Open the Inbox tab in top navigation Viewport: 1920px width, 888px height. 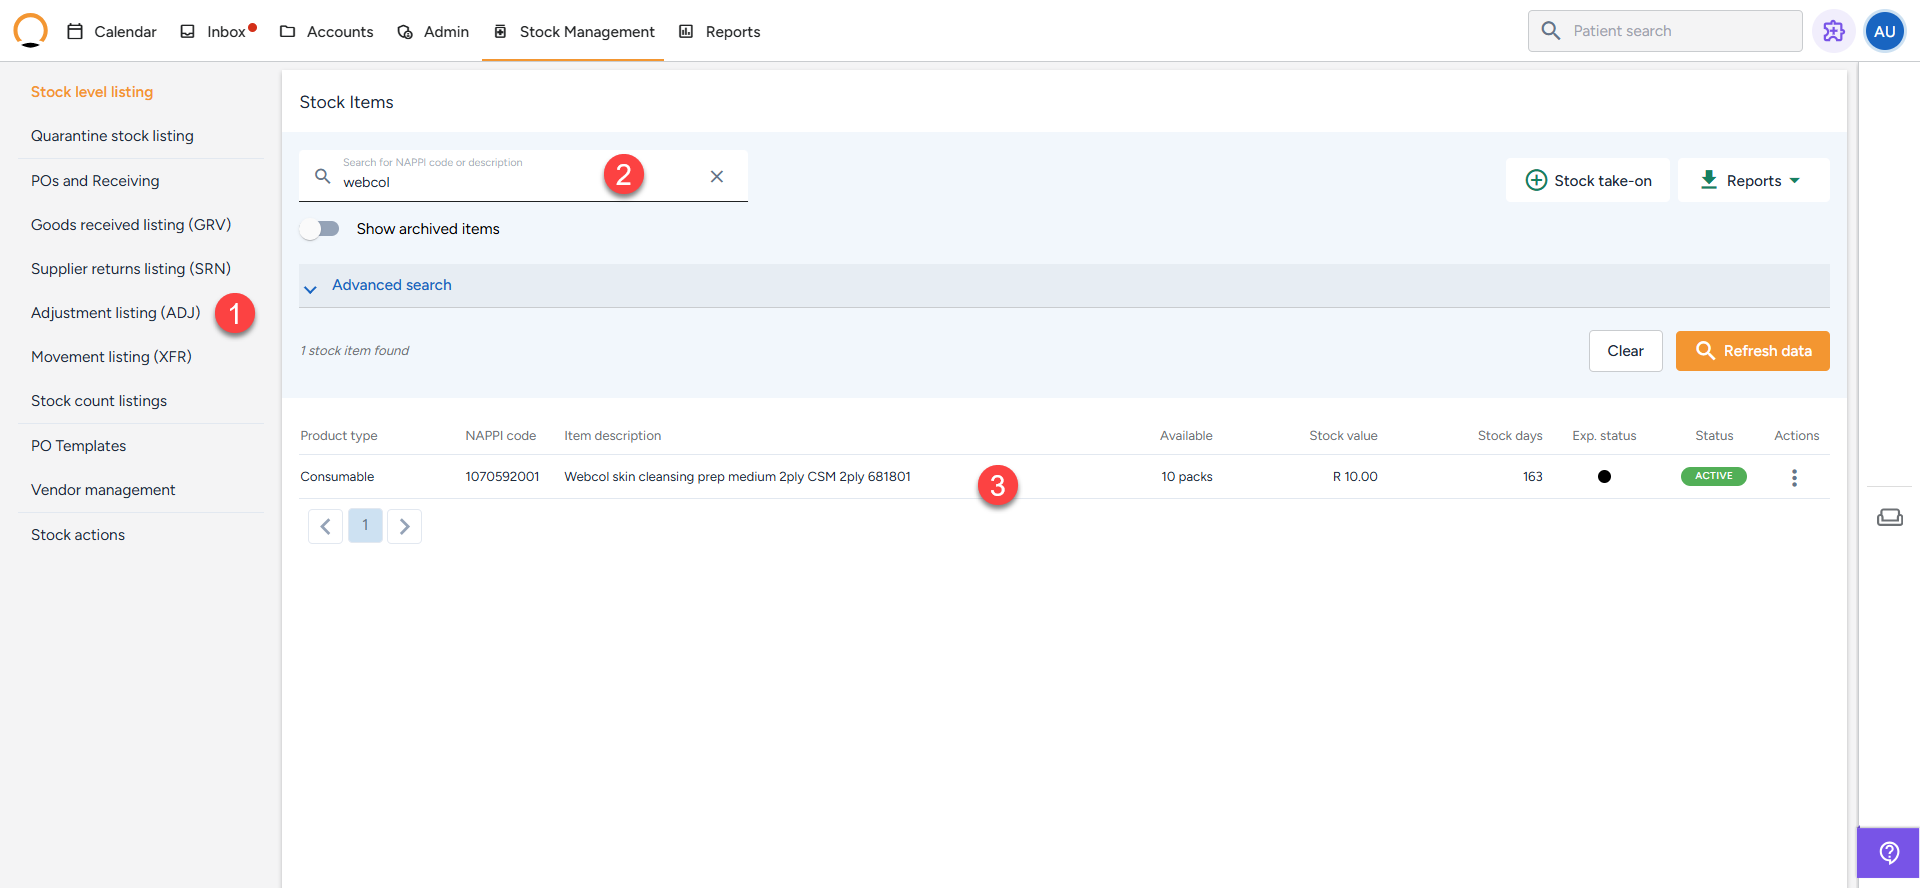point(217,32)
